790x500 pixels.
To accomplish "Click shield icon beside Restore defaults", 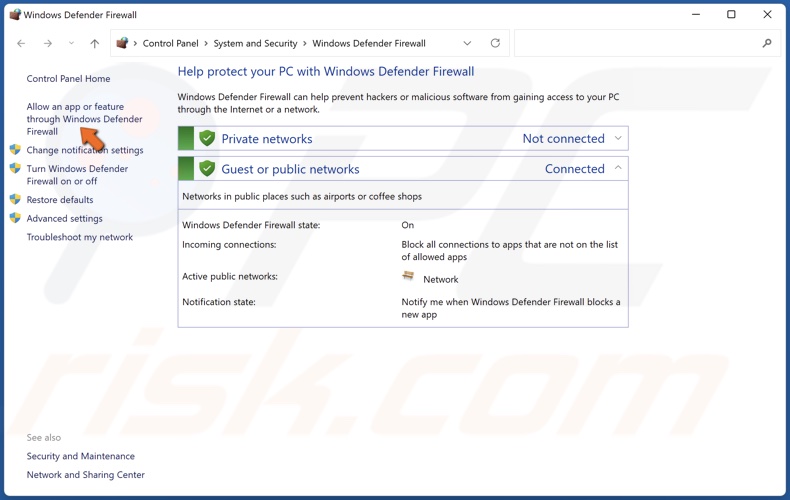I will pyautogui.click(x=15, y=199).
